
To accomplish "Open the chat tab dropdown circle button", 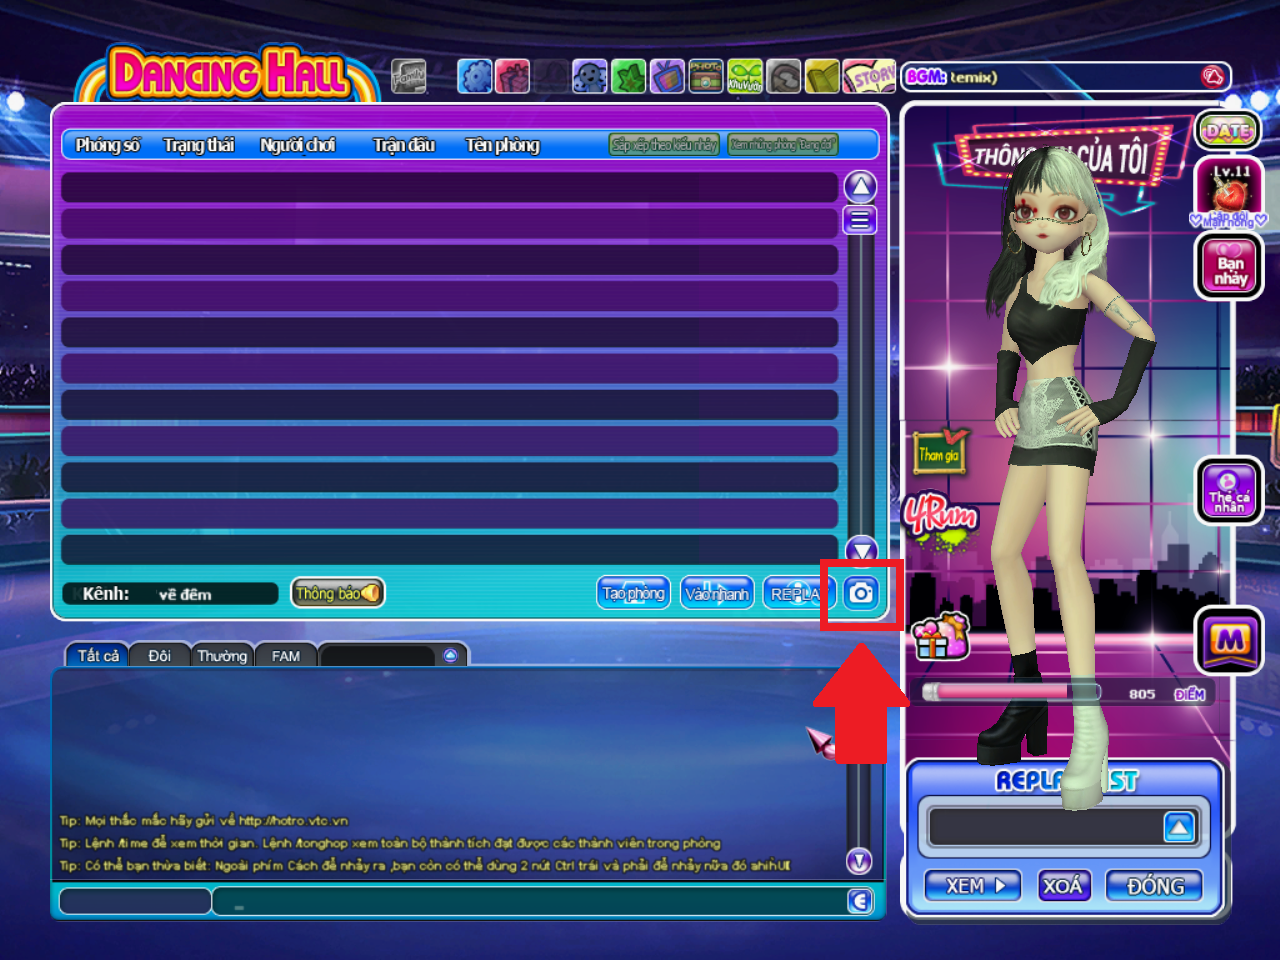I will (x=450, y=655).
